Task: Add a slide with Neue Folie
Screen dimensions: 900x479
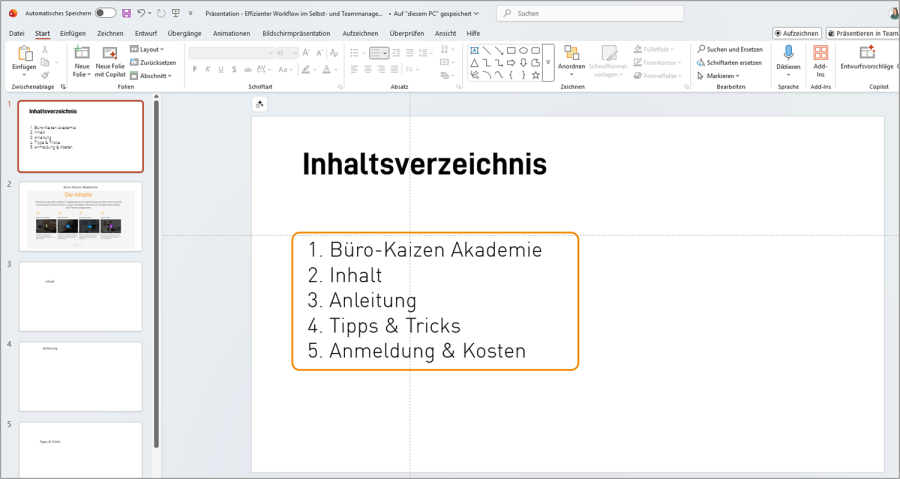Action: 82,61
